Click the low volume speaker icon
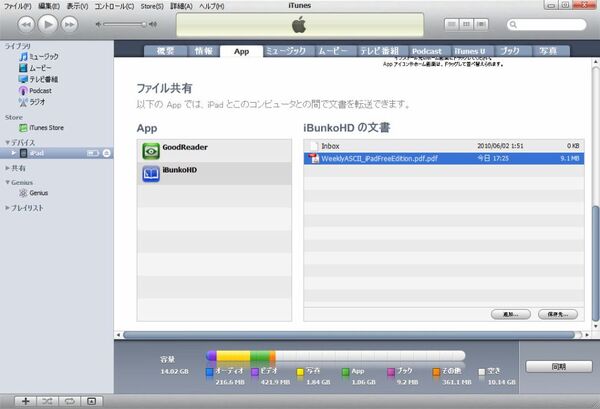600x409 pixels. point(98,24)
